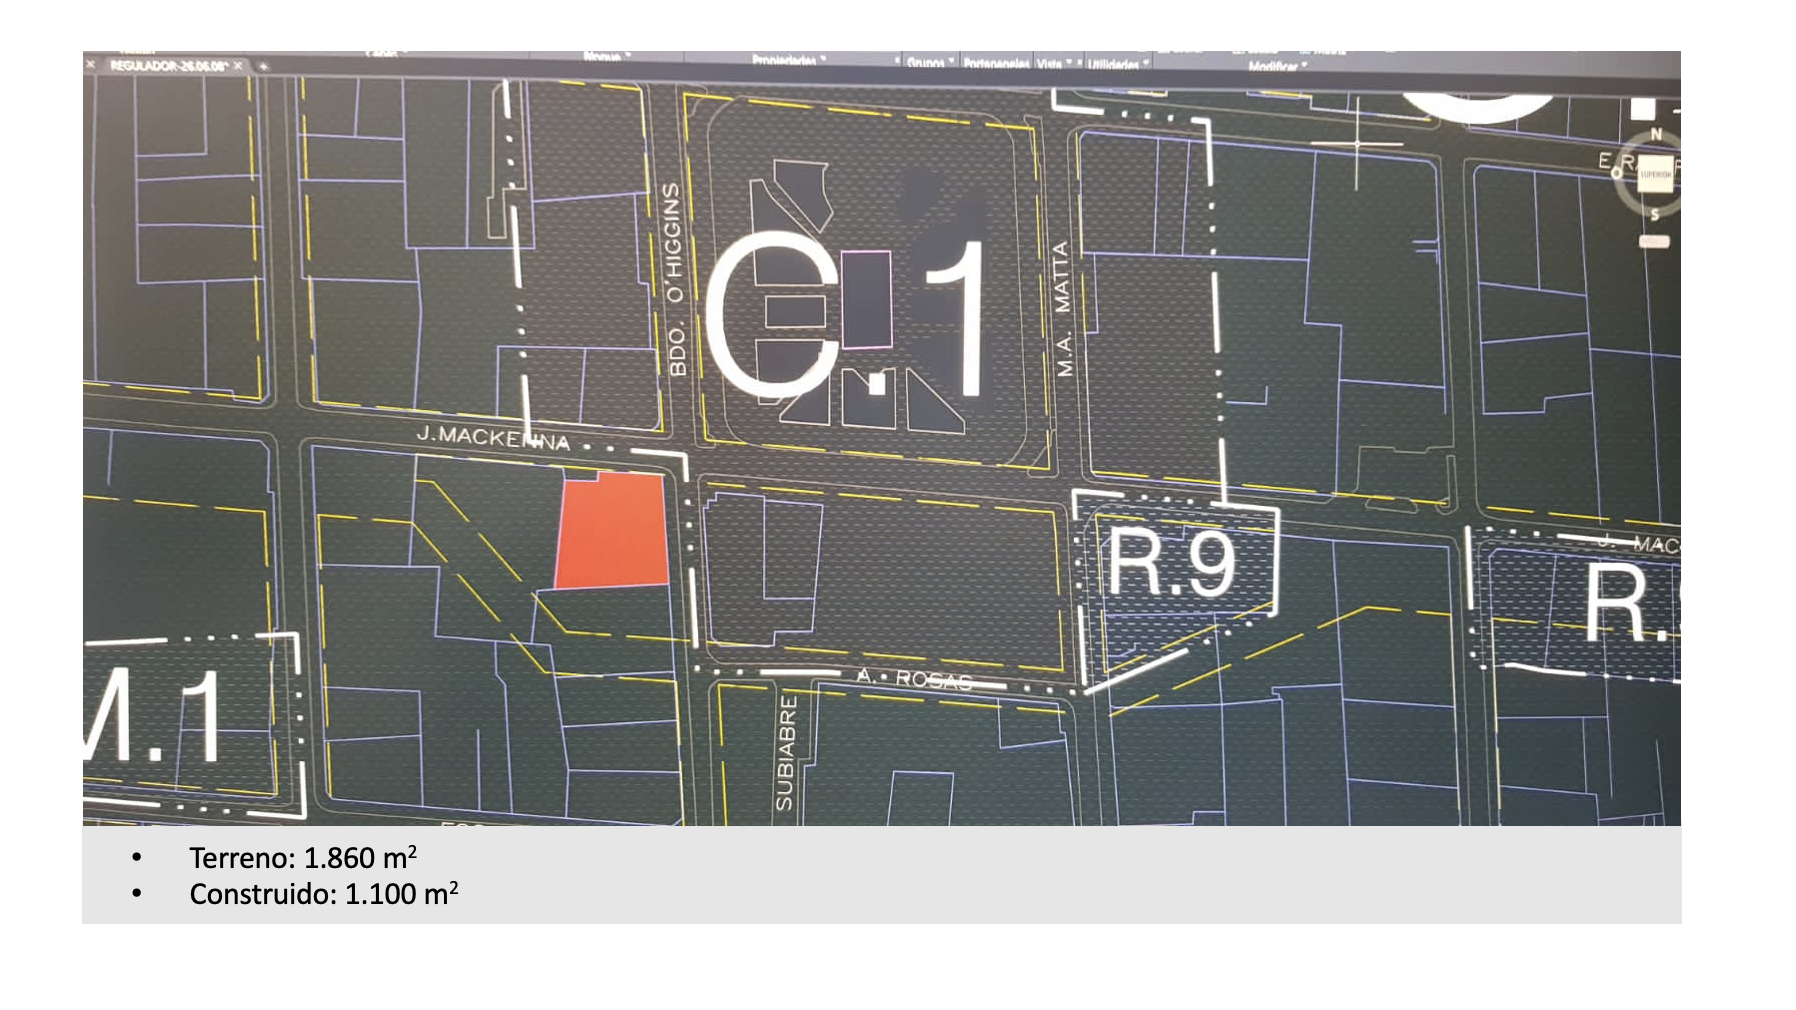Close the REGULADOR-26.06.08 drawing tab

pos(238,66)
